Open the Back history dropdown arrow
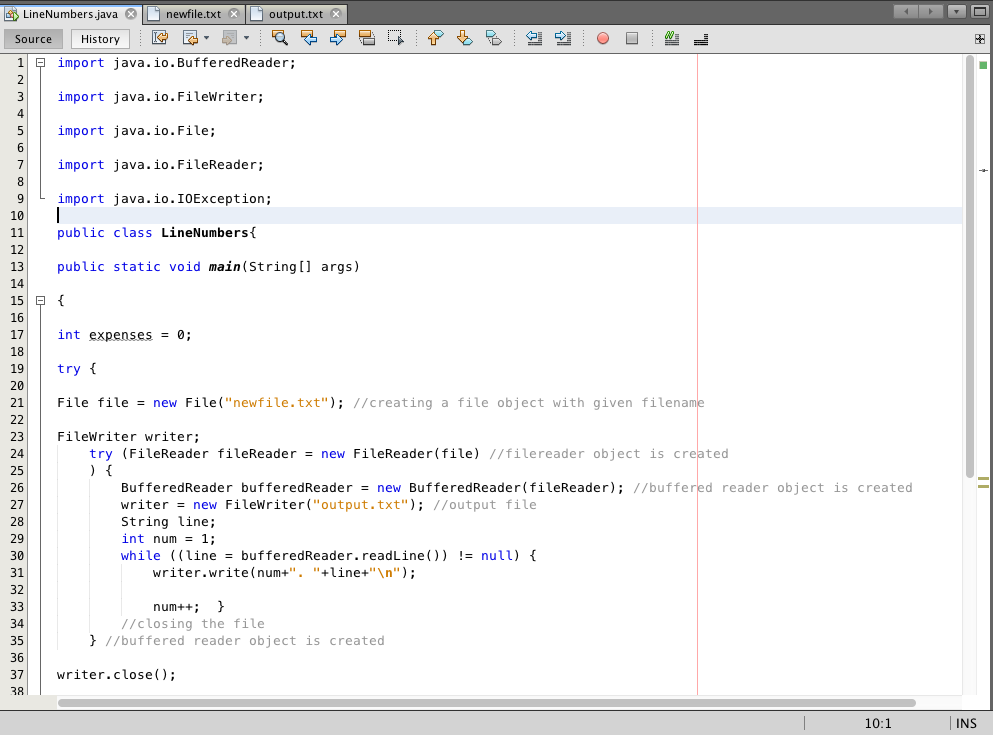The width and height of the screenshot is (993, 735). [206, 38]
